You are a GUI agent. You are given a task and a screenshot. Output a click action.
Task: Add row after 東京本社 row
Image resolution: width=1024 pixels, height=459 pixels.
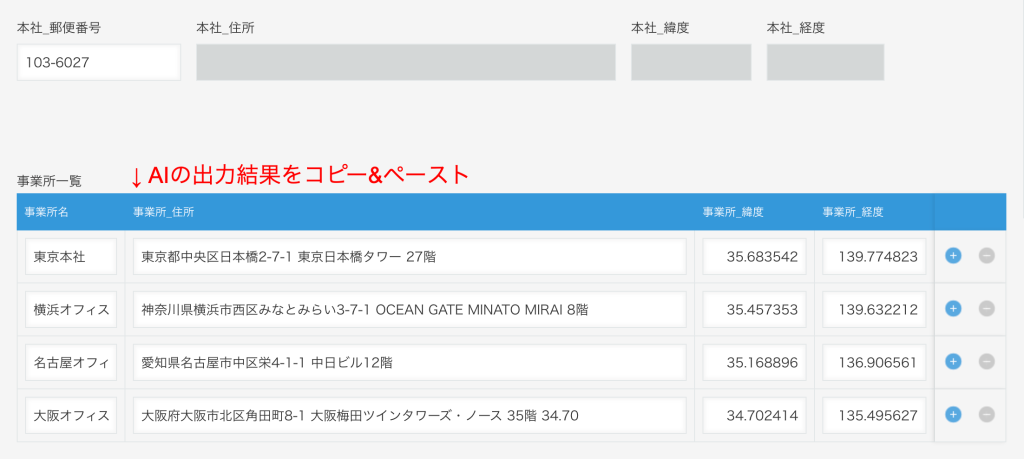click(x=953, y=256)
